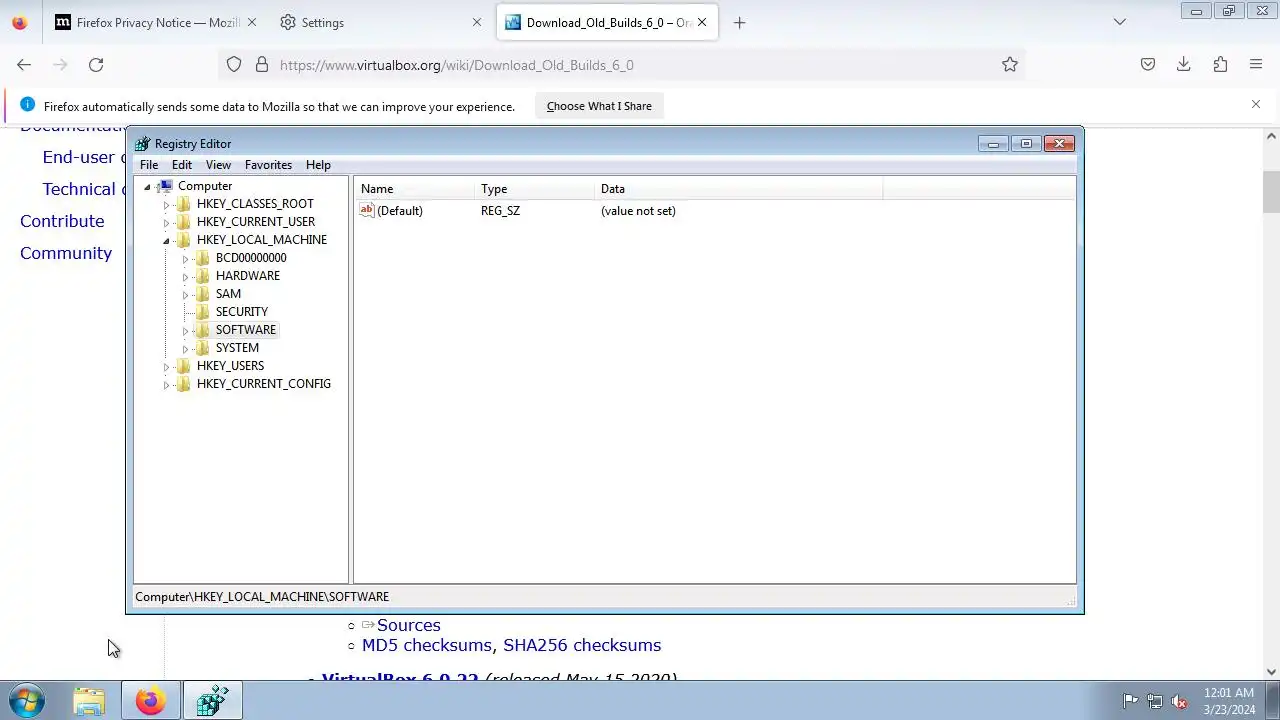Expand the HKEY_CLASSES_ROOT node arrow

point(166,205)
